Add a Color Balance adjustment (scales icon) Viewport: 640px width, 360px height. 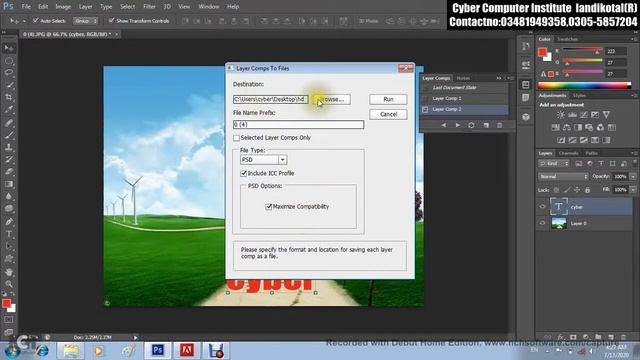(567, 128)
